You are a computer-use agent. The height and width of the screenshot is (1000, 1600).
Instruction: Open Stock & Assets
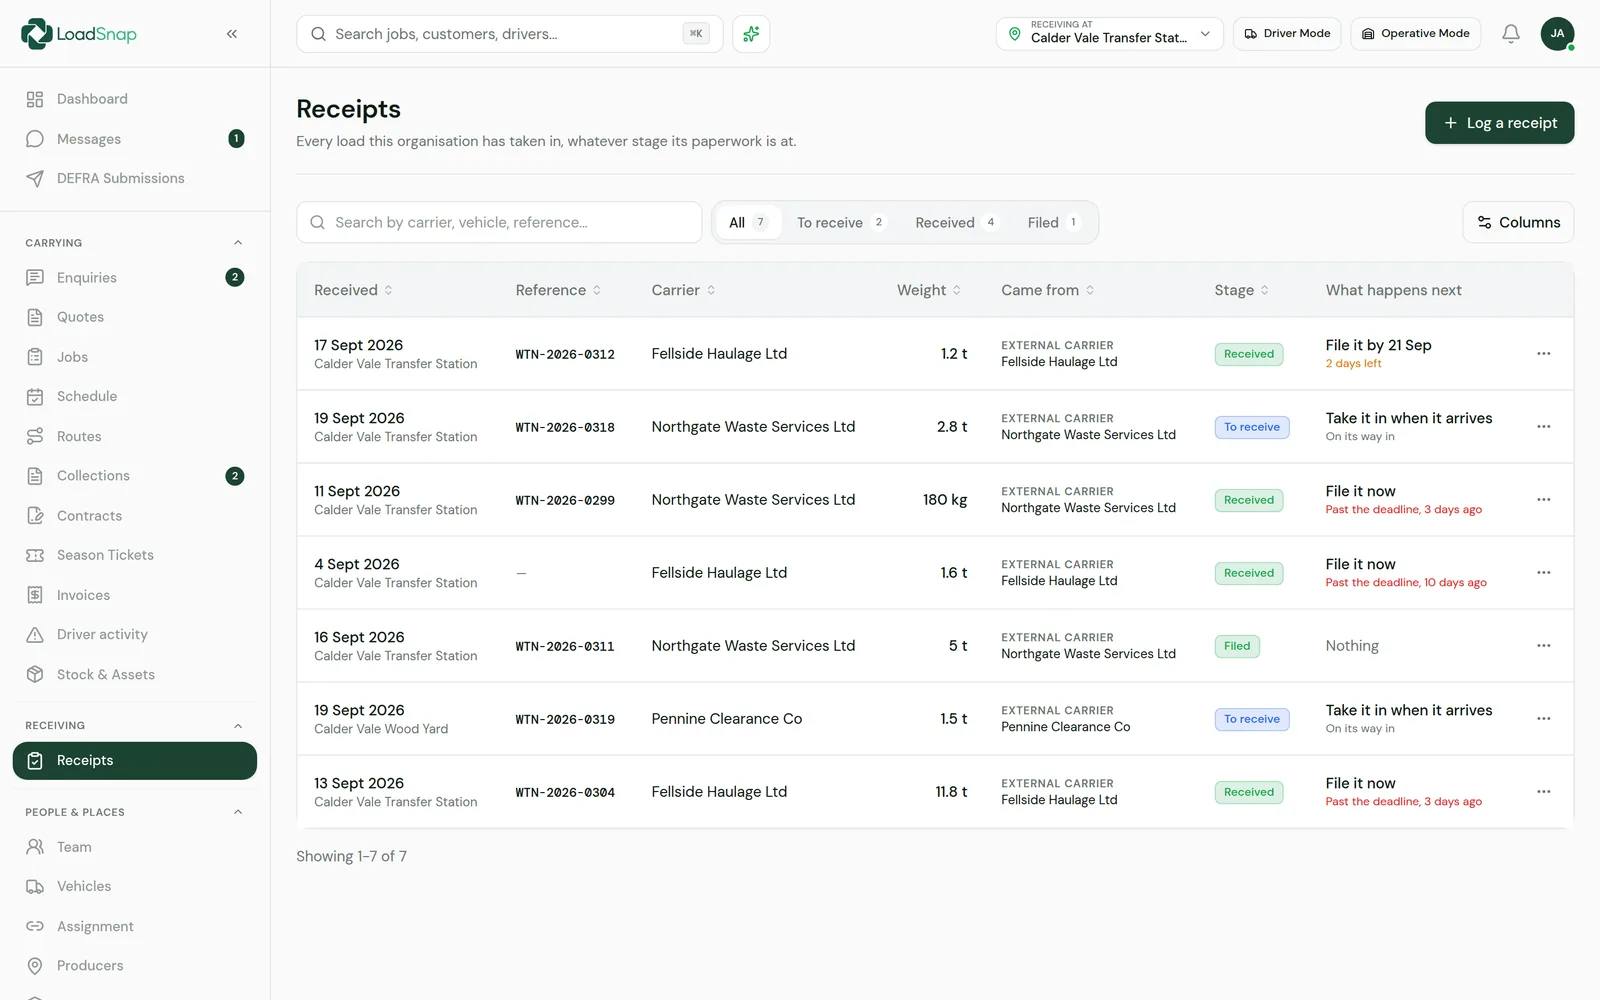click(x=135, y=675)
